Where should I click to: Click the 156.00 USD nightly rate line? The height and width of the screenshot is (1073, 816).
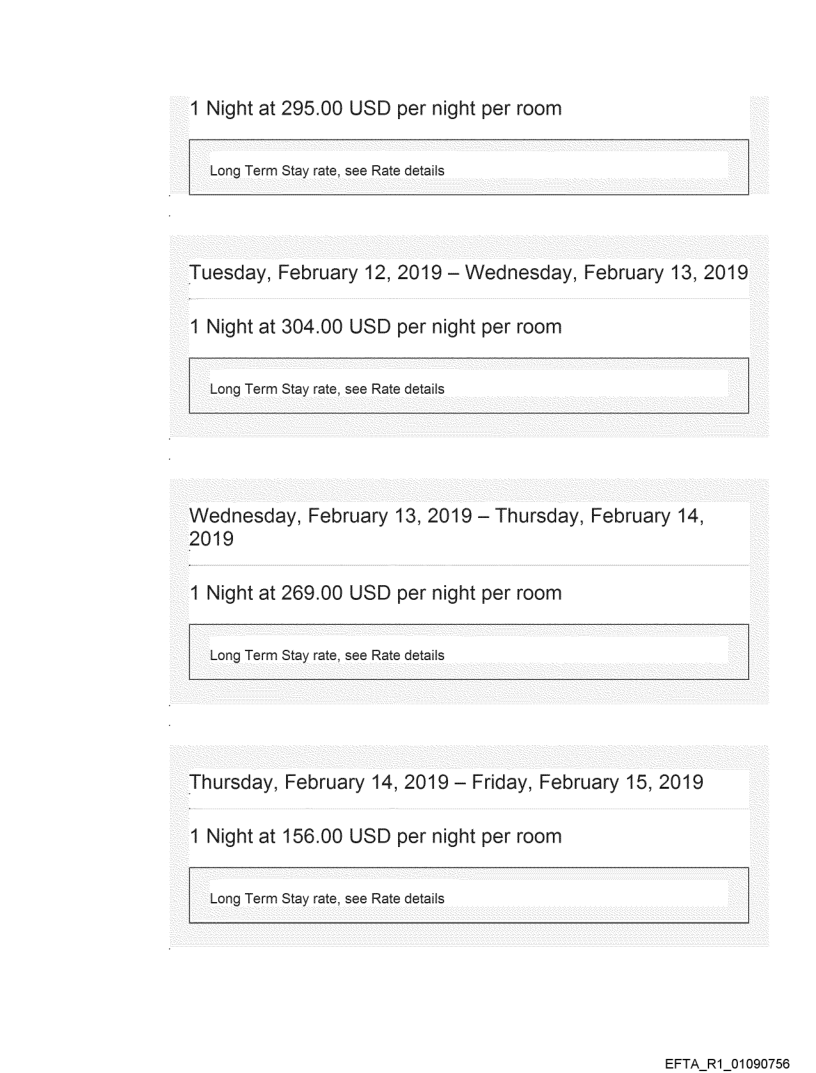click(x=375, y=836)
